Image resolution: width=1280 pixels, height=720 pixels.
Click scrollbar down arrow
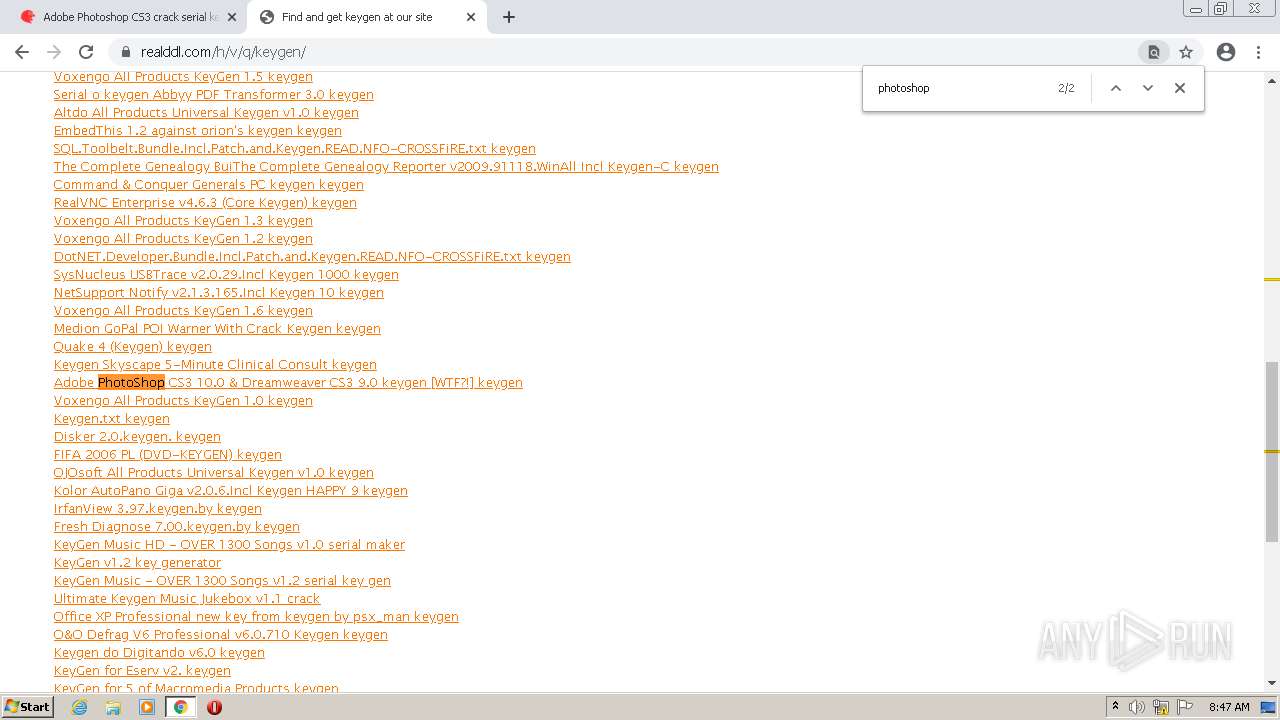[x=1272, y=683]
